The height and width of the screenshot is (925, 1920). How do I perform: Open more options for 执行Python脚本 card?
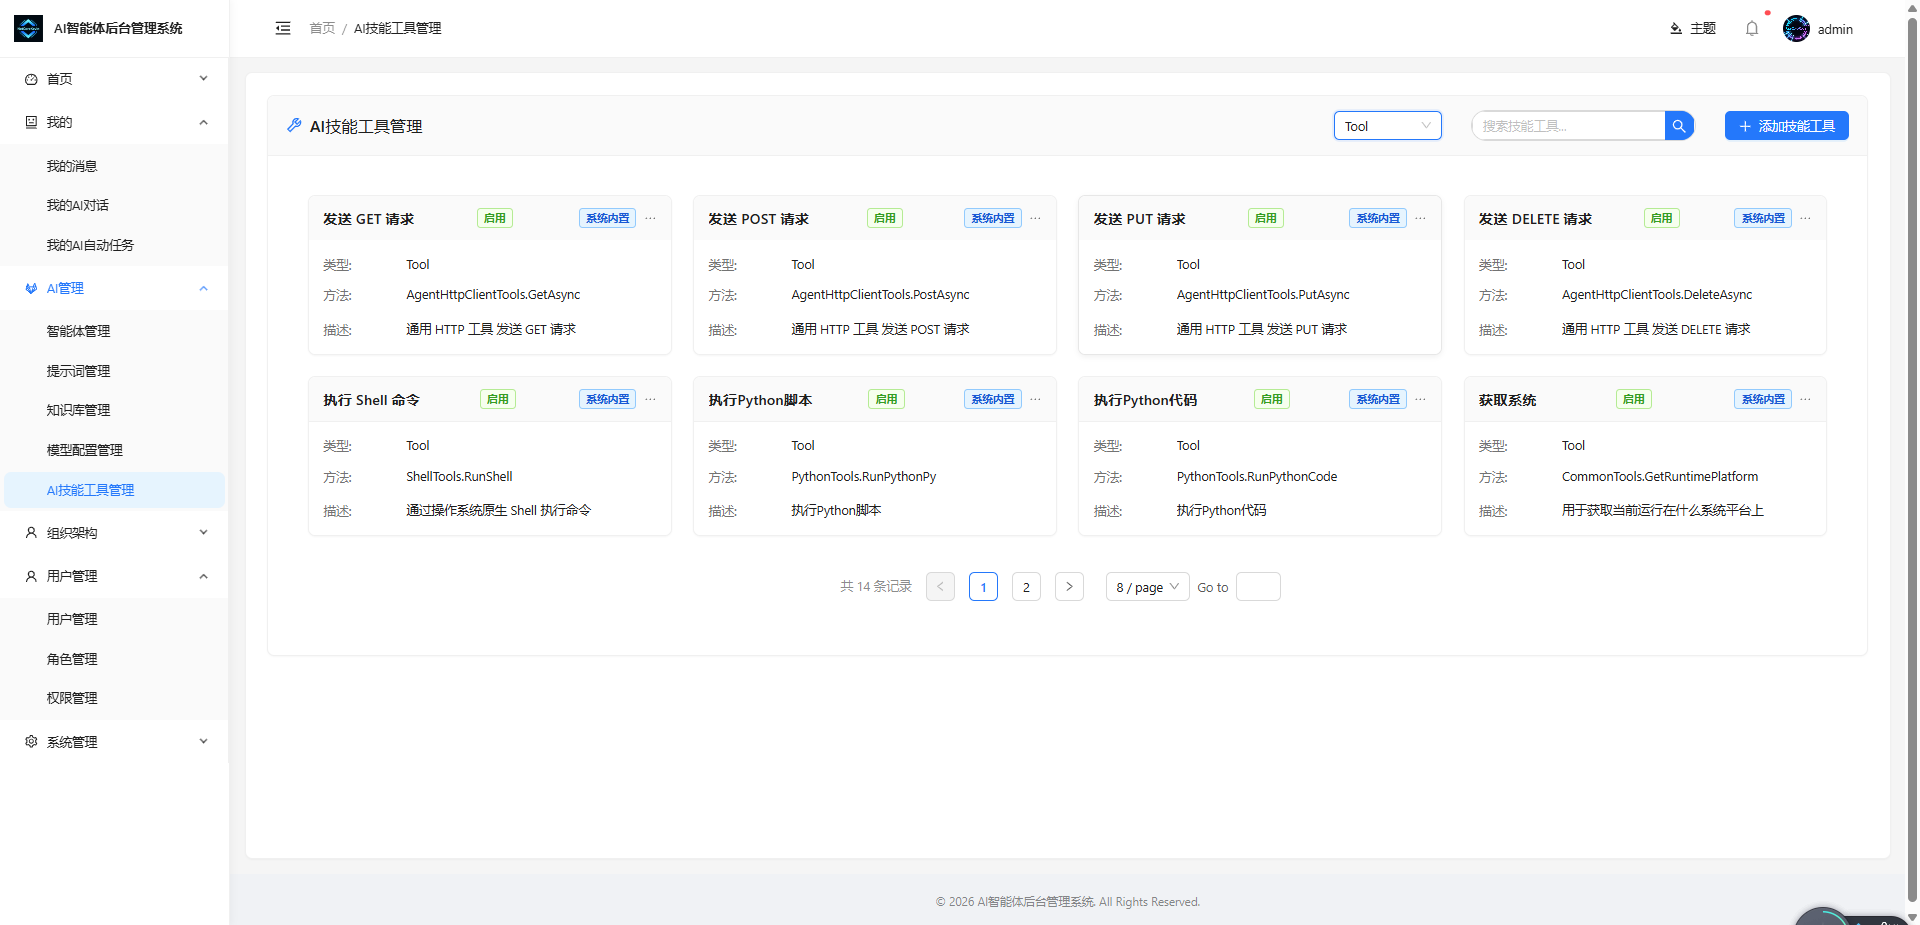(1036, 399)
